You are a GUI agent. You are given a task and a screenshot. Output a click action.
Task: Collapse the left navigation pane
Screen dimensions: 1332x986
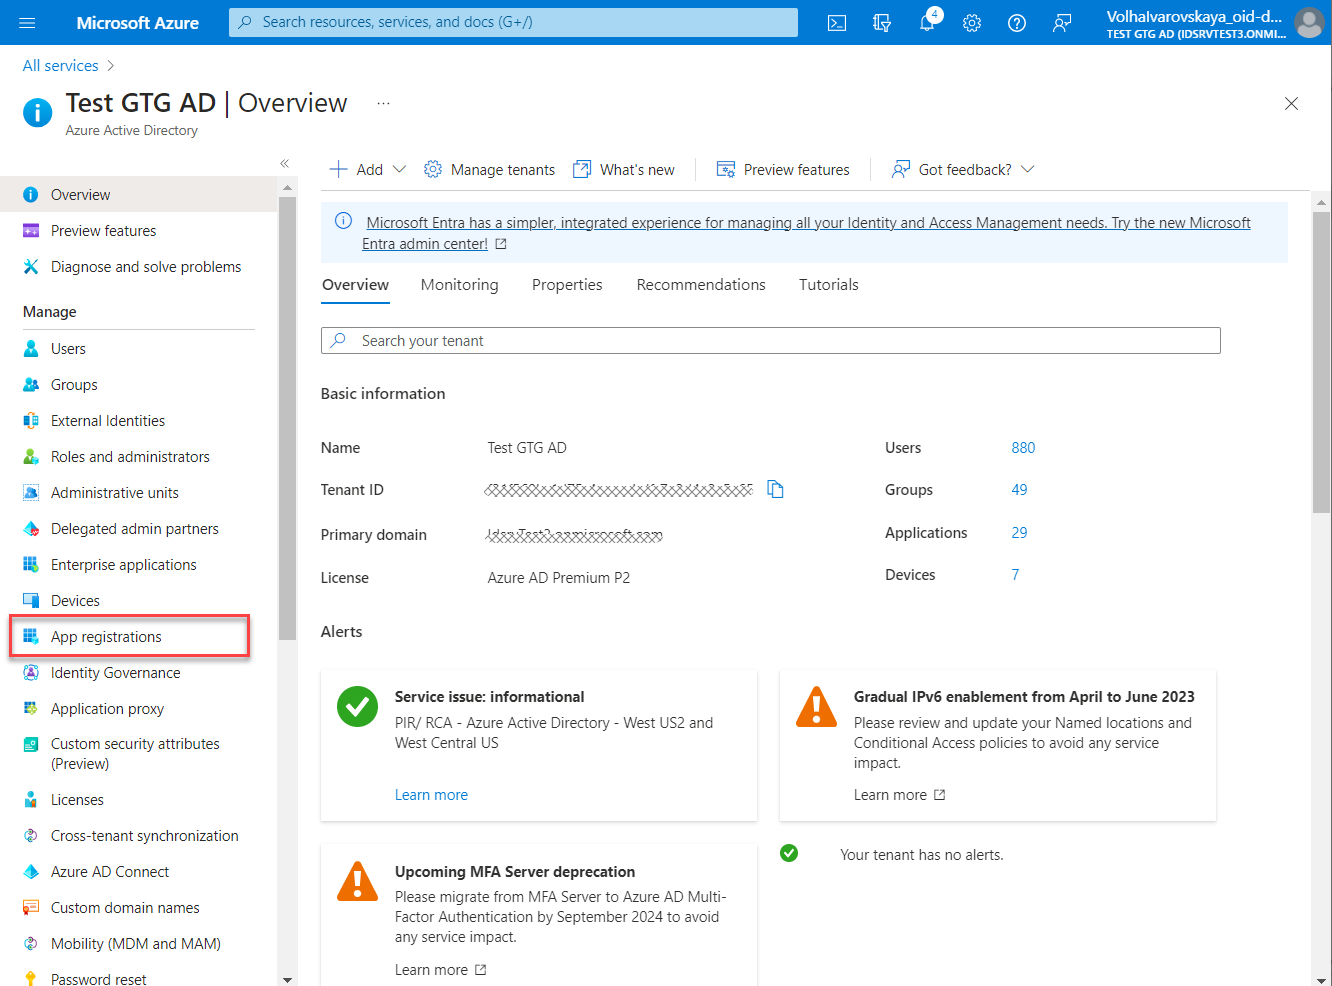pyautogui.click(x=285, y=163)
